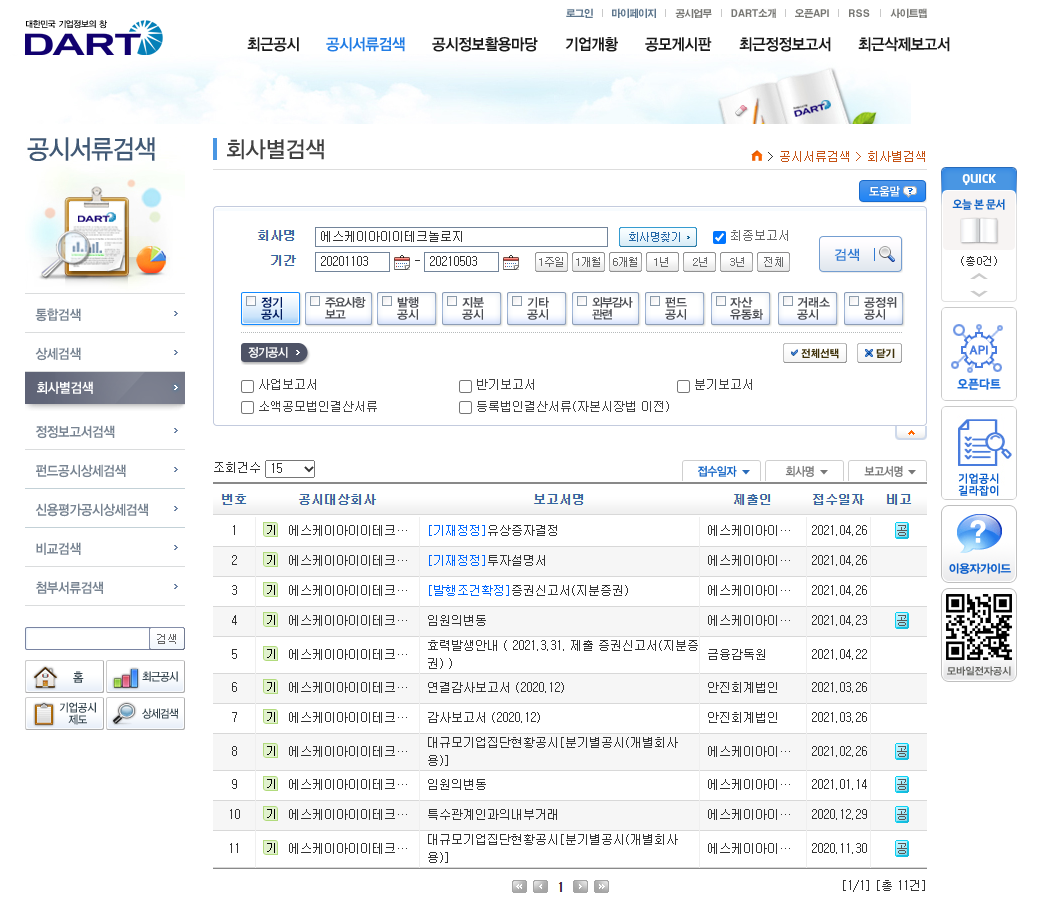
Task: Open the end date calendar icon
Action: [511, 262]
